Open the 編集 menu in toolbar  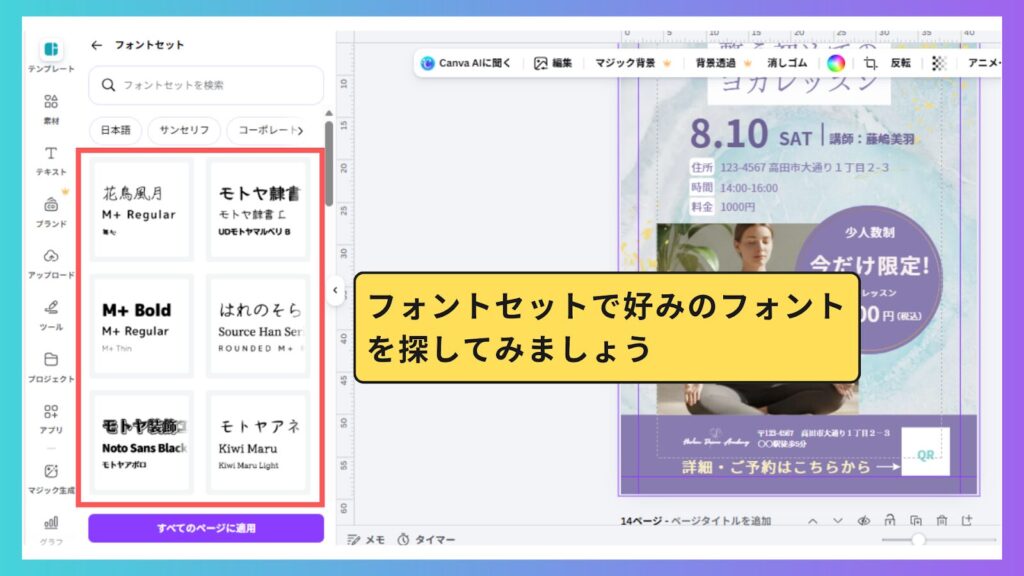(553, 63)
